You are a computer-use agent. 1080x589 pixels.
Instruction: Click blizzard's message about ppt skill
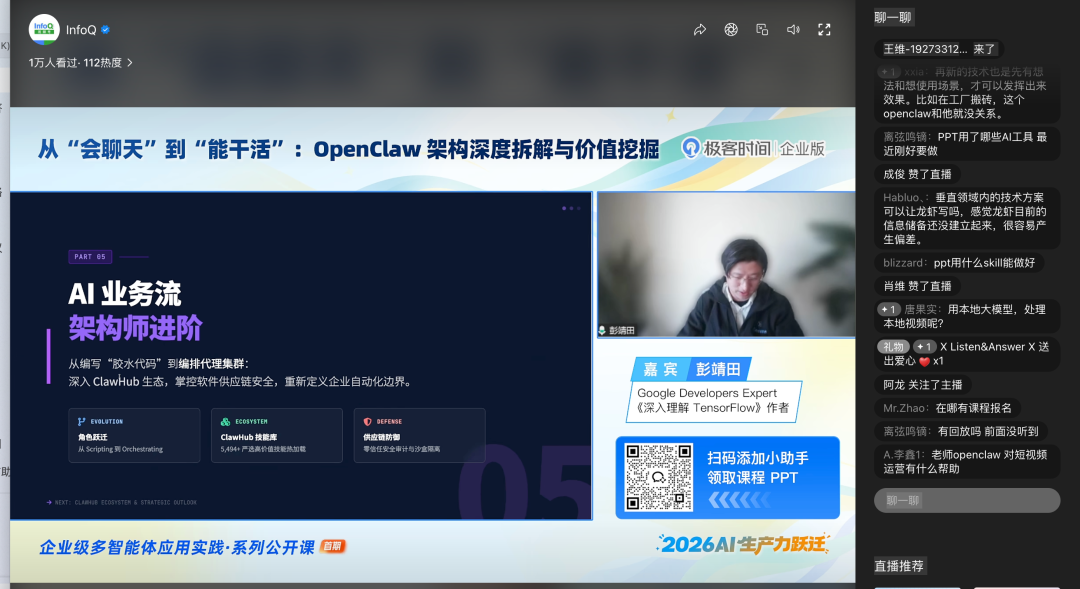[x=959, y=262]
